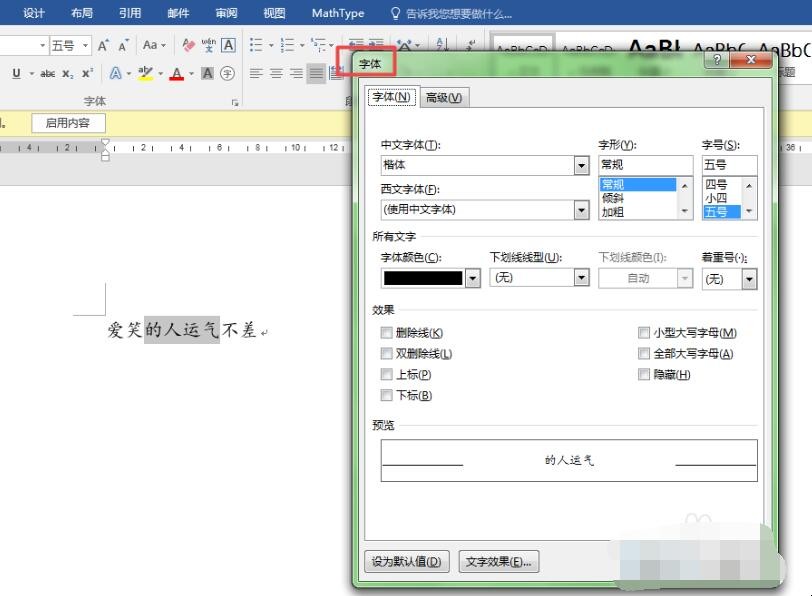Screen dimensions: 812x596
Task: Click the grow font size icon
Action: [103, 46]
